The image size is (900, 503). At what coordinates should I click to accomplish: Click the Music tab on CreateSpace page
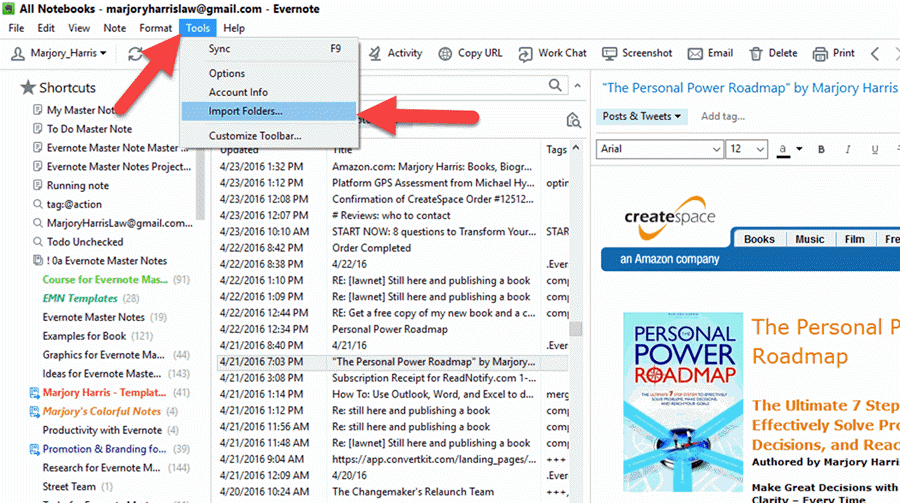(x=809, y=239)
